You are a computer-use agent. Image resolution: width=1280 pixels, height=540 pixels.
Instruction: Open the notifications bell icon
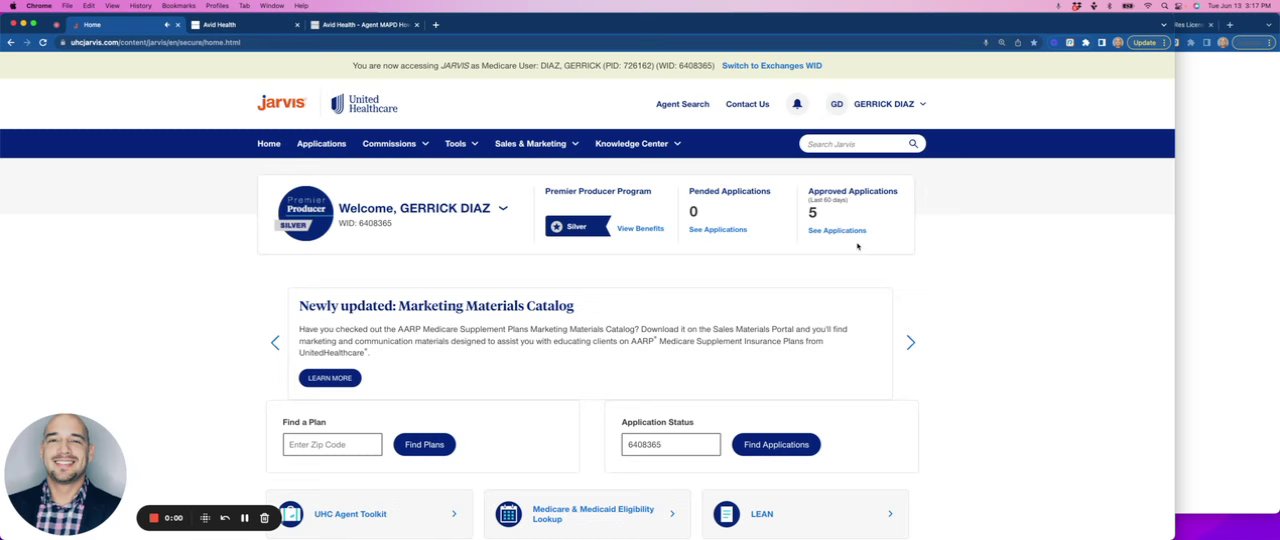coord(797,104)
